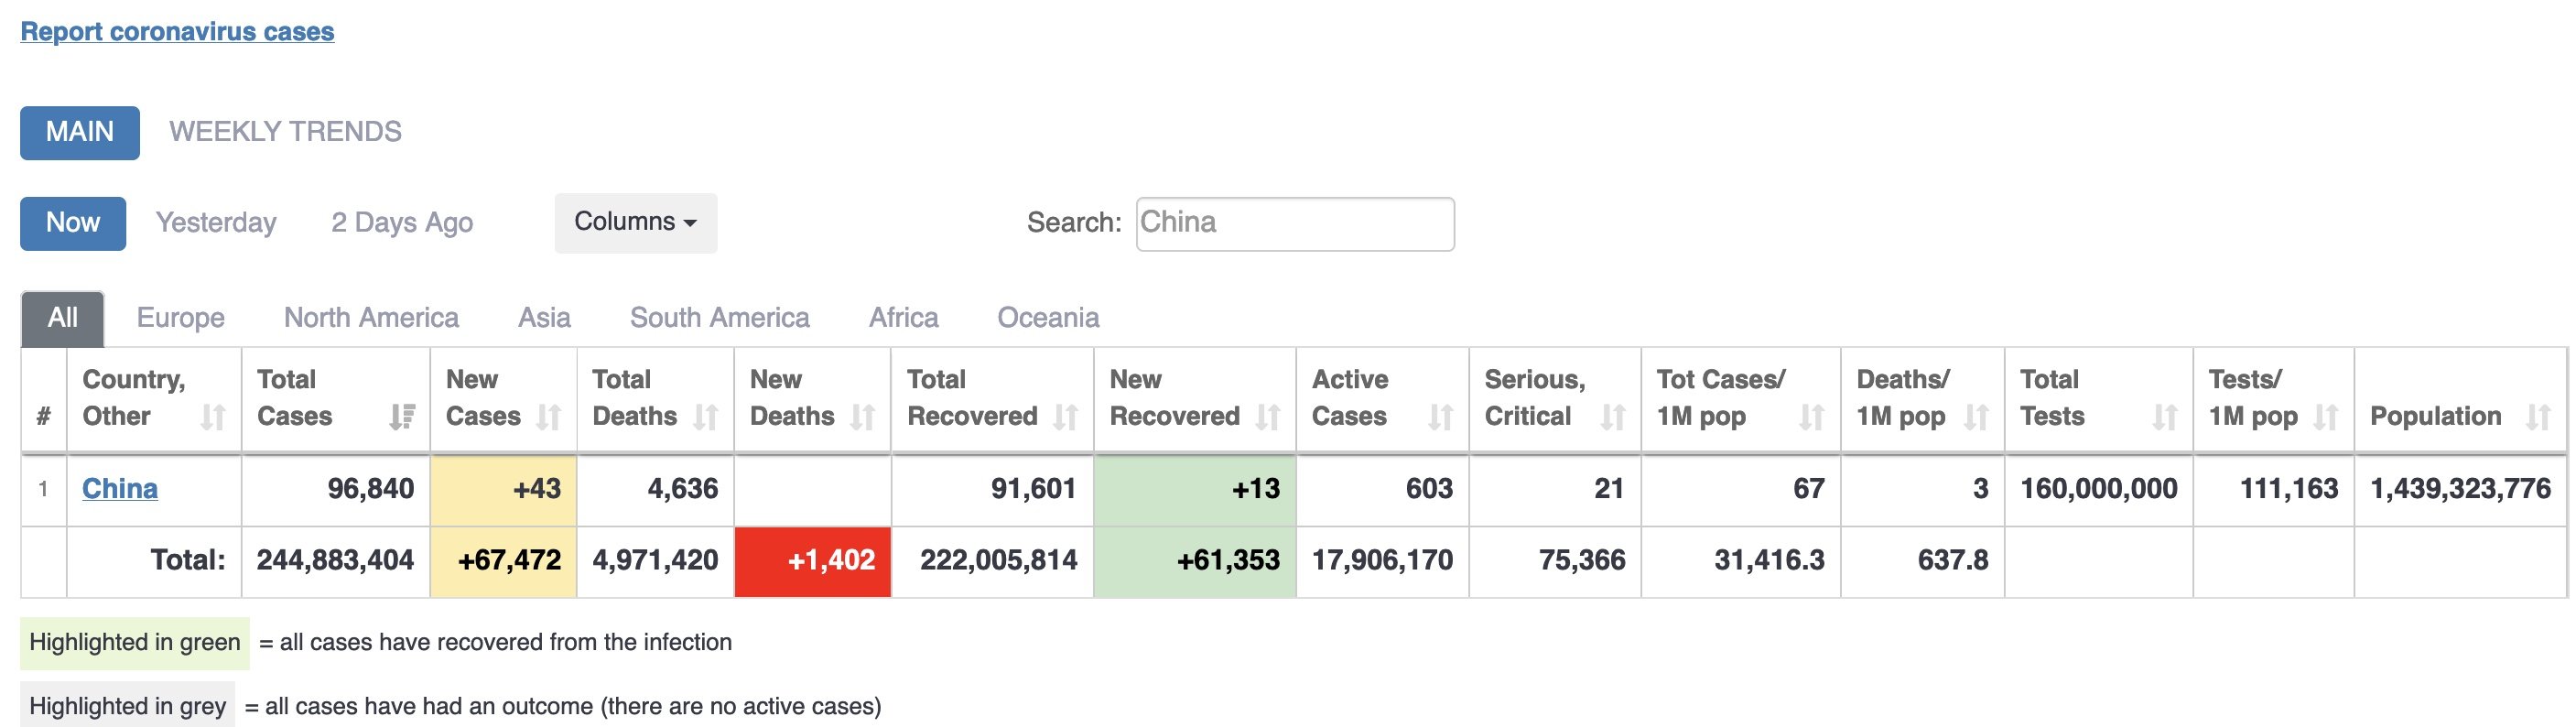Sort table by Country, Other column icon

click(213, 417)
